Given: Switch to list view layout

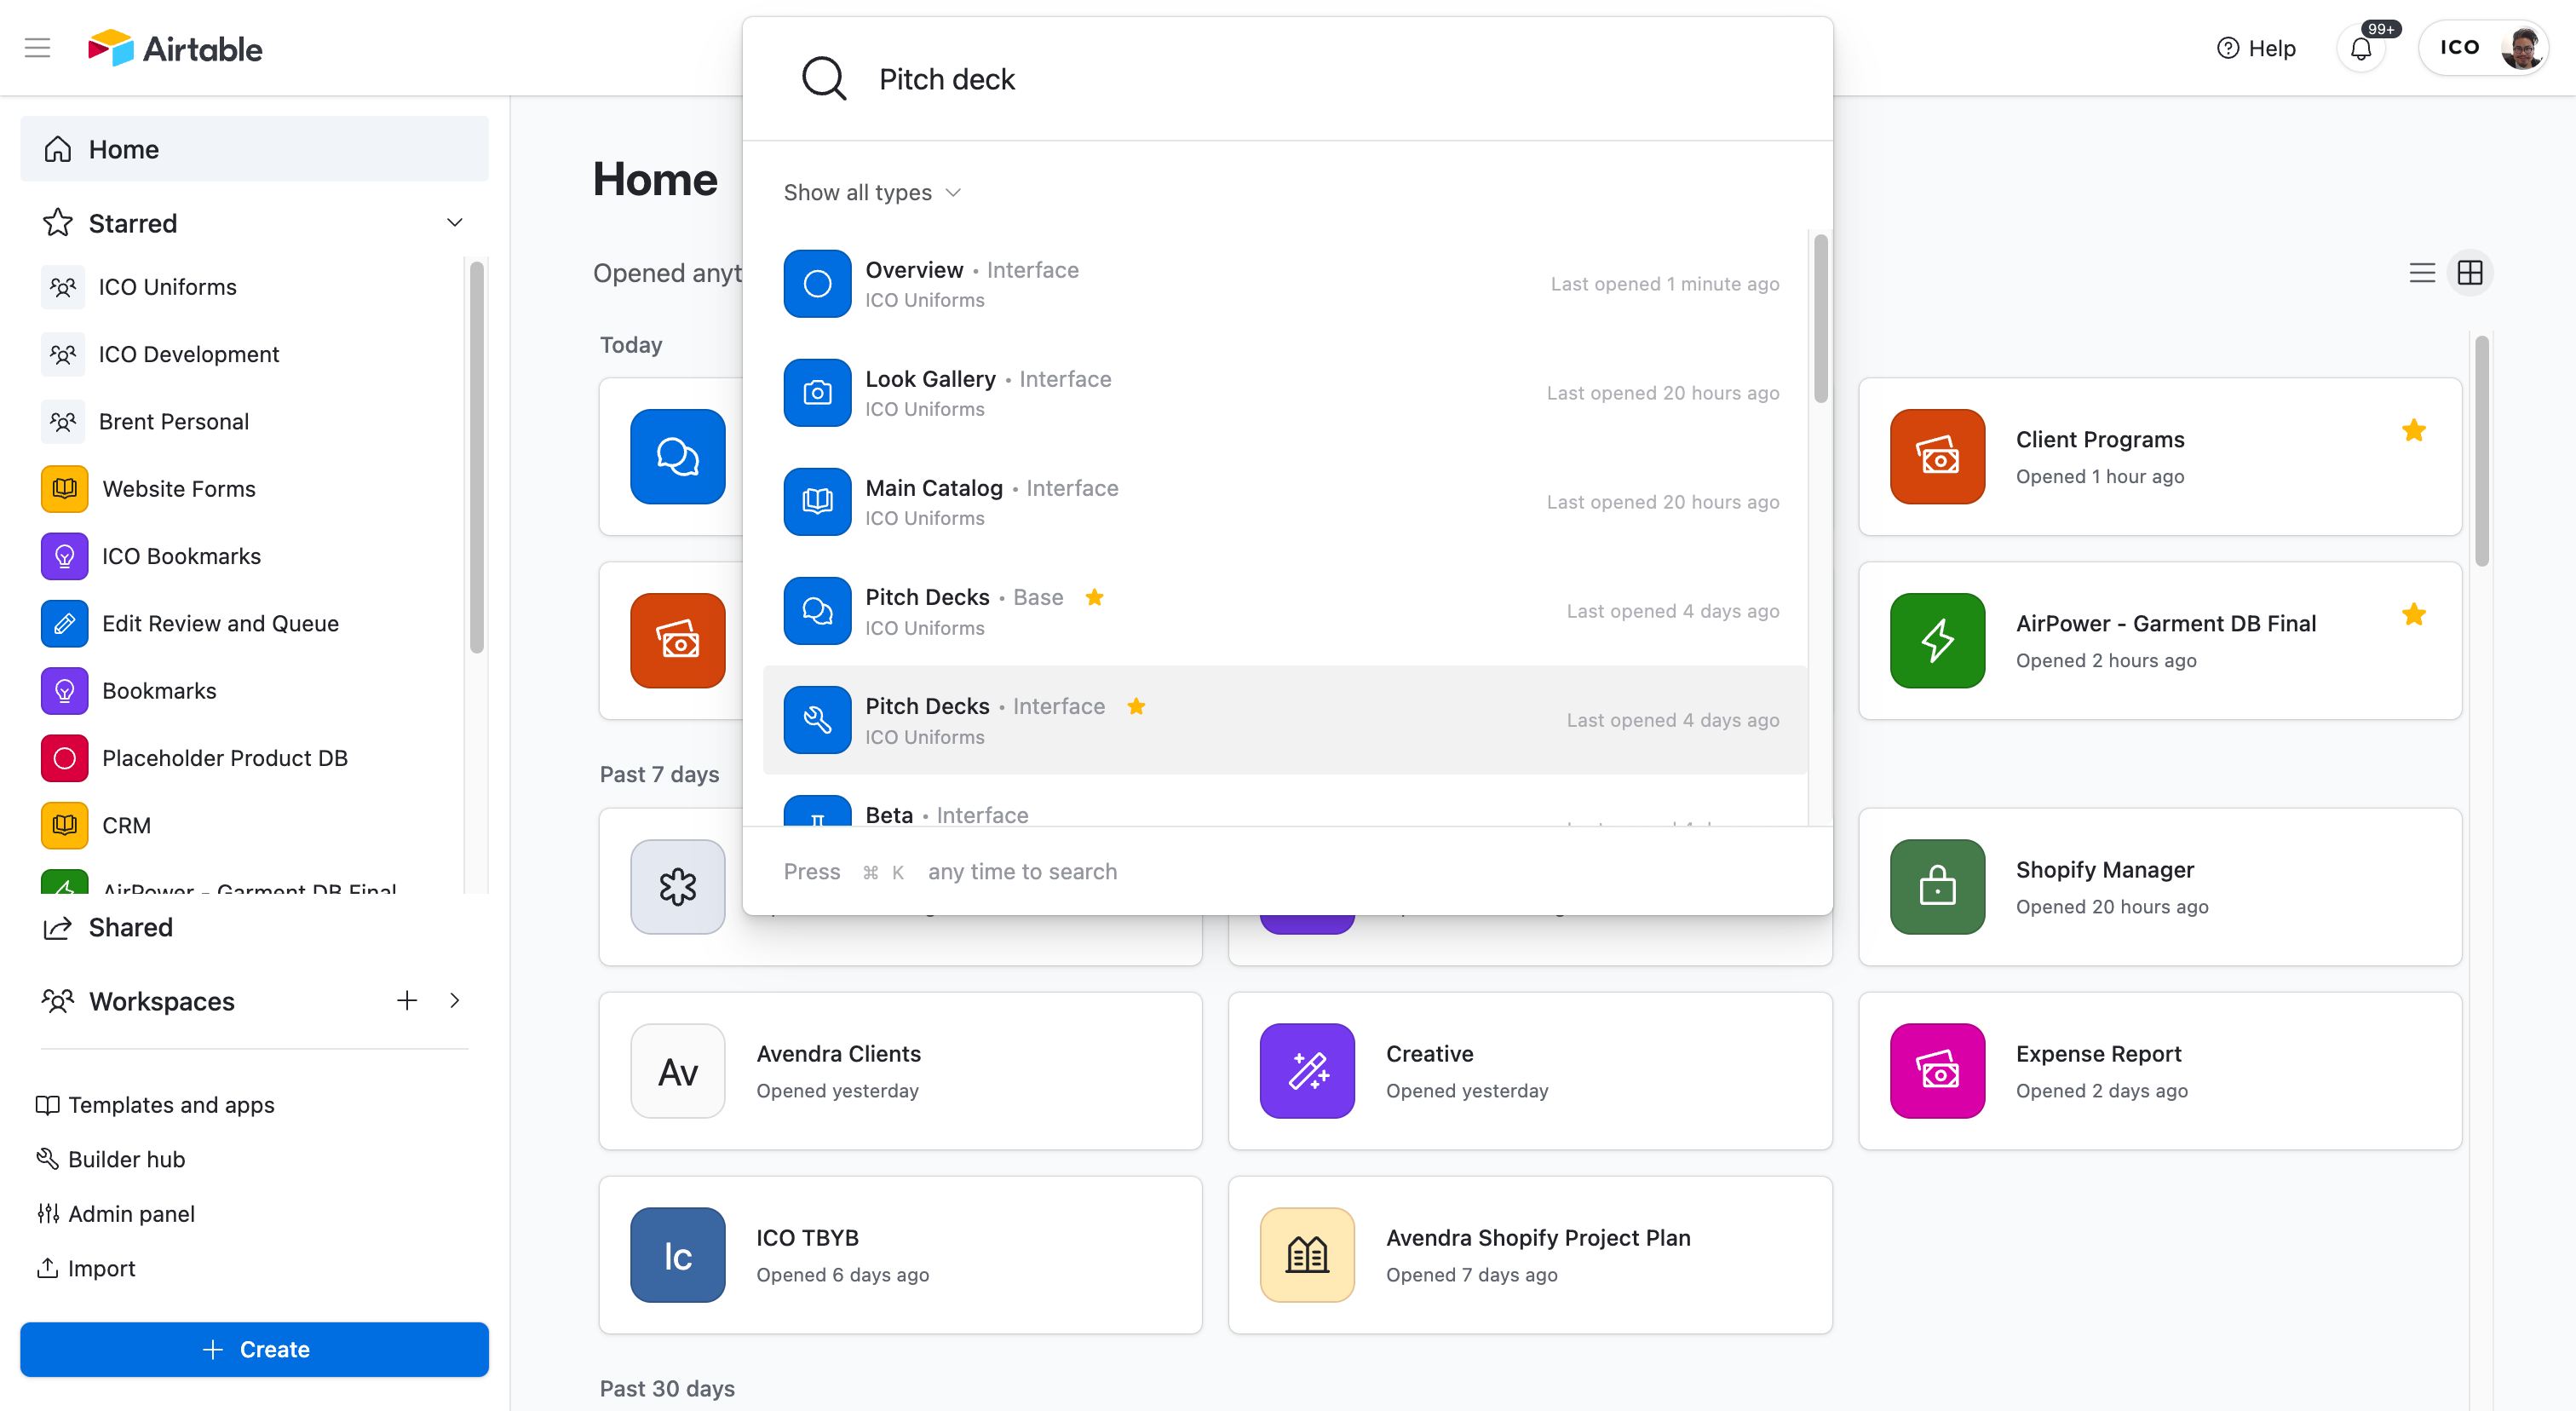Looking at the screenshot, I should [2421, 273].
